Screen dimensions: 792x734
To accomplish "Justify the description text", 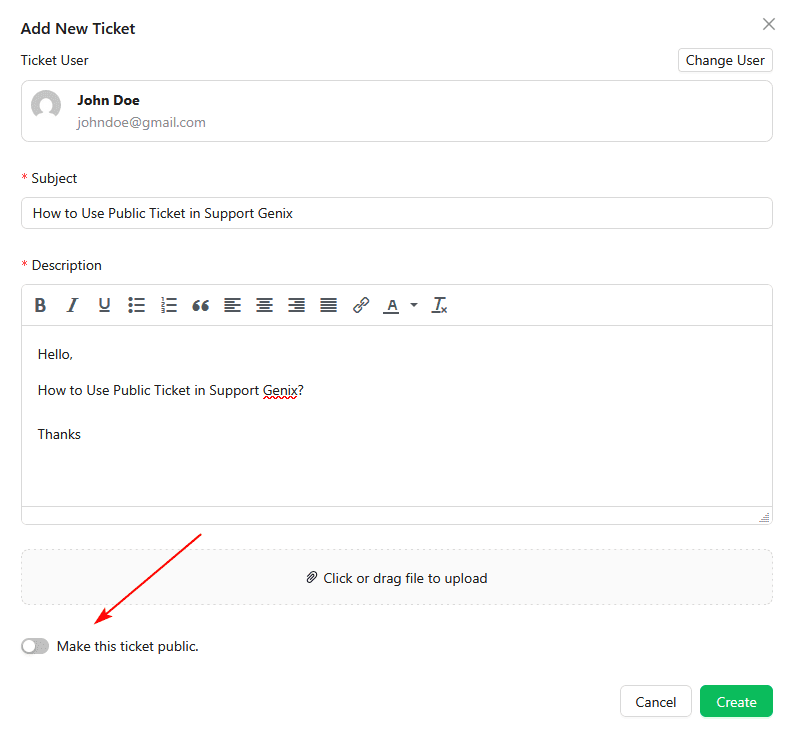I will pyautogui.click(x=328, y=306).
